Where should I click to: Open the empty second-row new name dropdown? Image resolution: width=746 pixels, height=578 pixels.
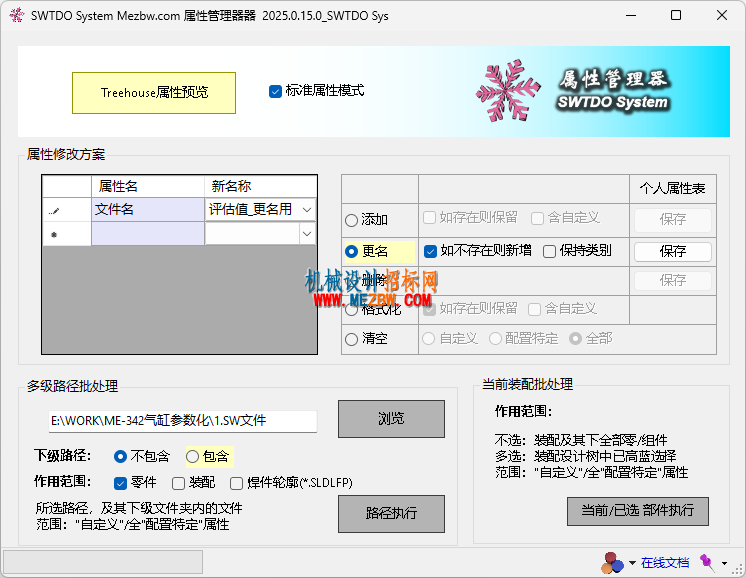(306, 234)
